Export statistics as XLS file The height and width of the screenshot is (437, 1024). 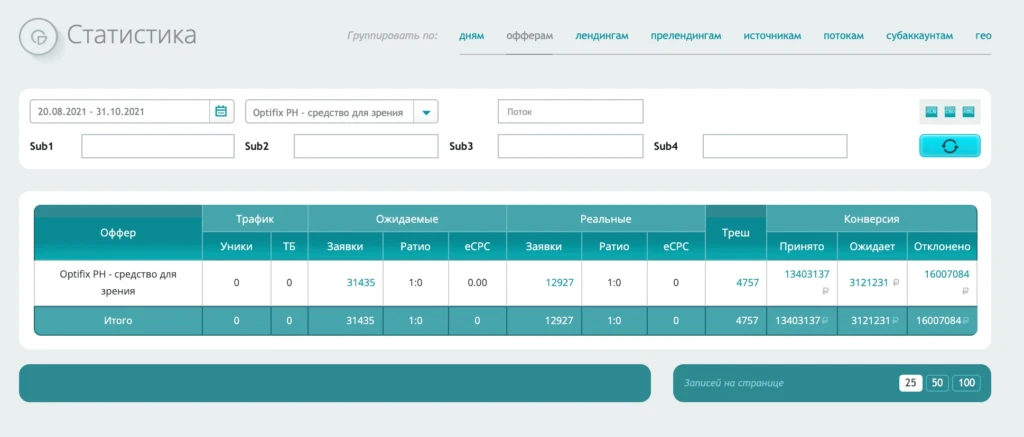931,112
